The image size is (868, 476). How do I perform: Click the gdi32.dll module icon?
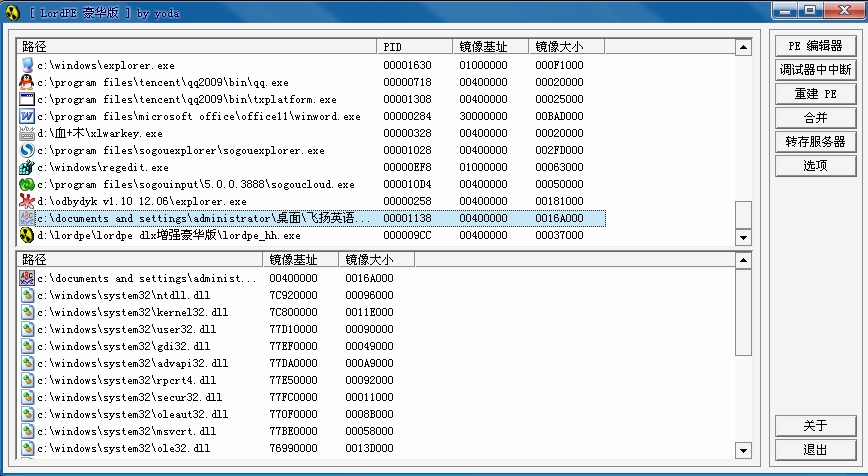[28, 346]
